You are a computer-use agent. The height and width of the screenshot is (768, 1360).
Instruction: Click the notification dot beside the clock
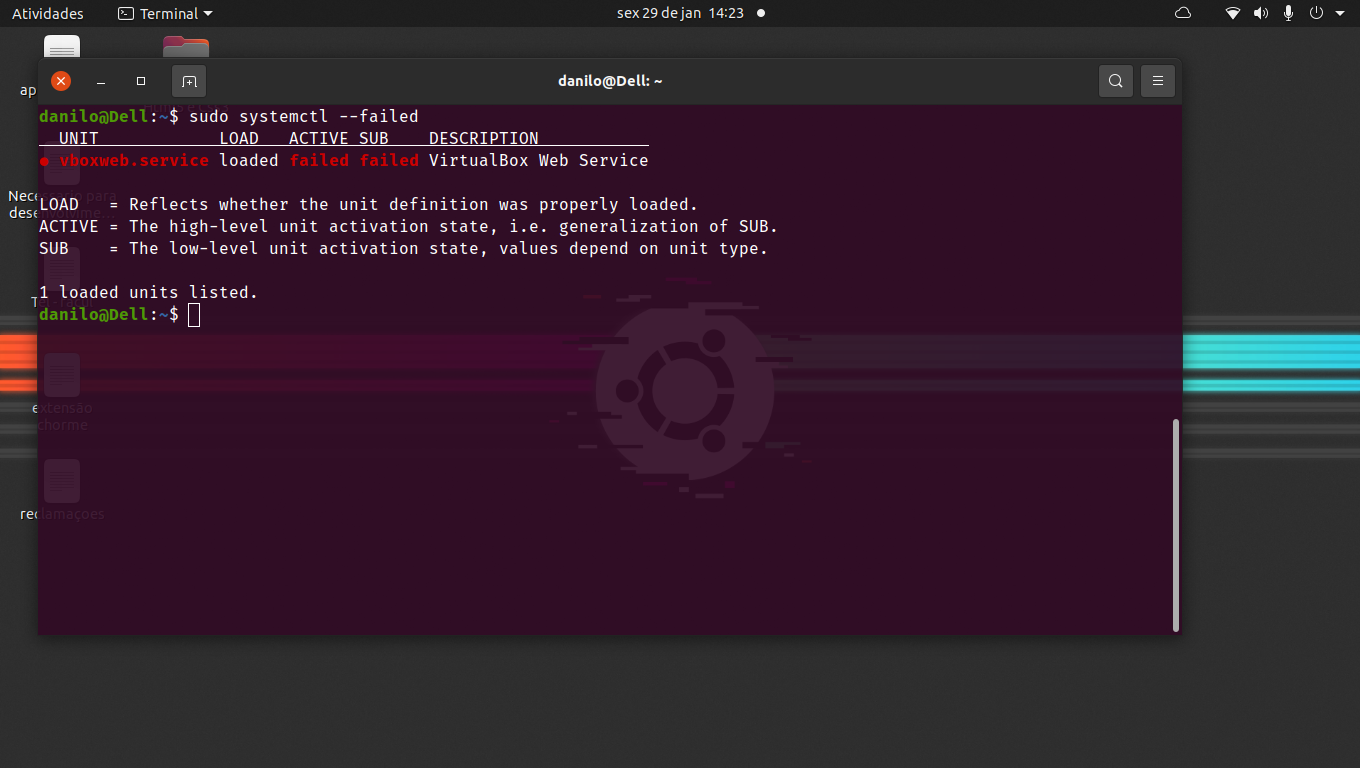[761, 13]
